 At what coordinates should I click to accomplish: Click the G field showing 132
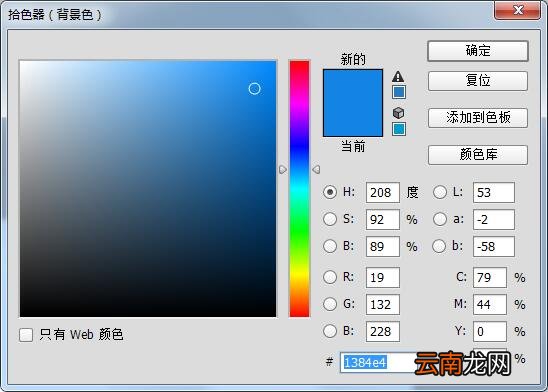click(x=383, y=304)
